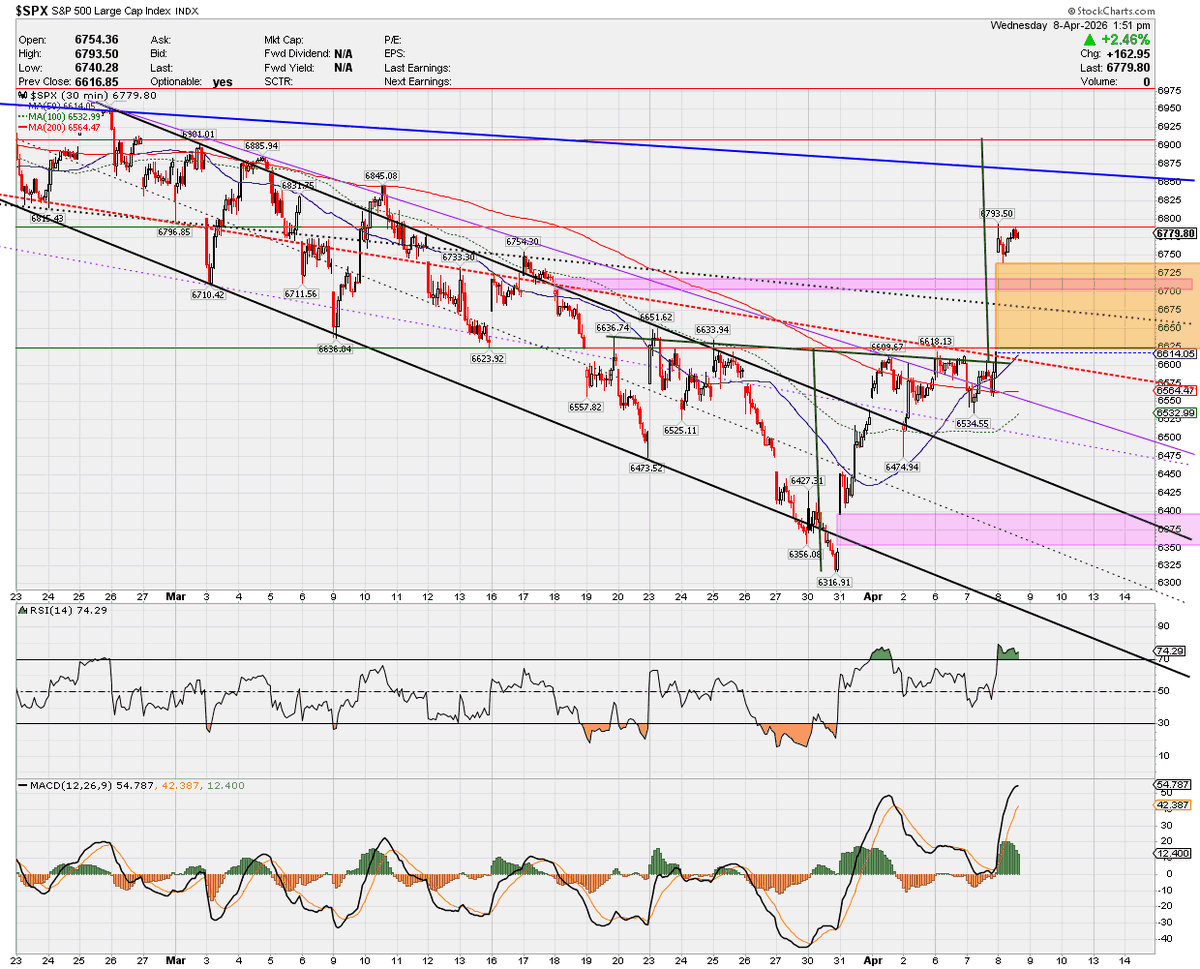Click the 6885.94 price label
The image size is (1200, 969).
click(x=261, y=146)
